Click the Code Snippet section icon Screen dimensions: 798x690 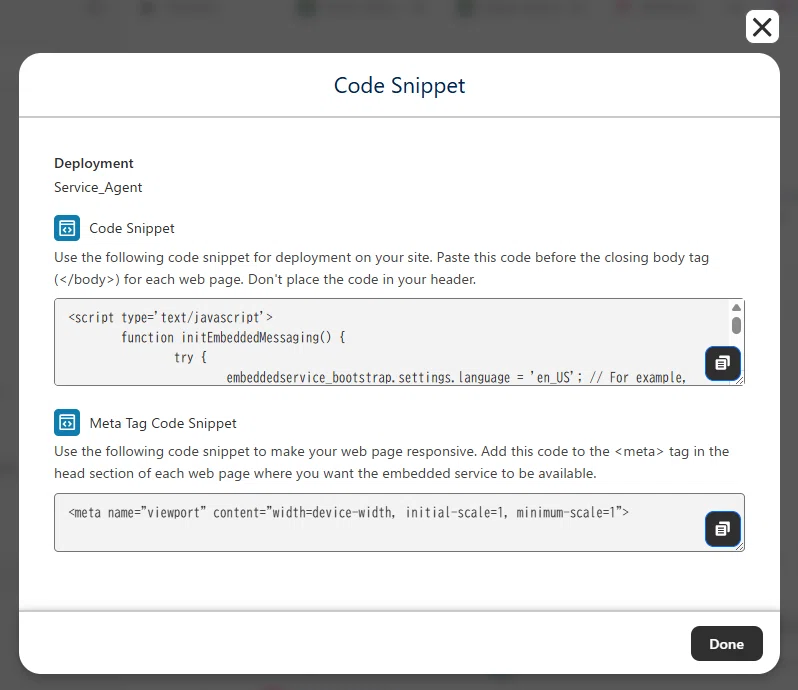pyautogui.click(x=67, y=228)
